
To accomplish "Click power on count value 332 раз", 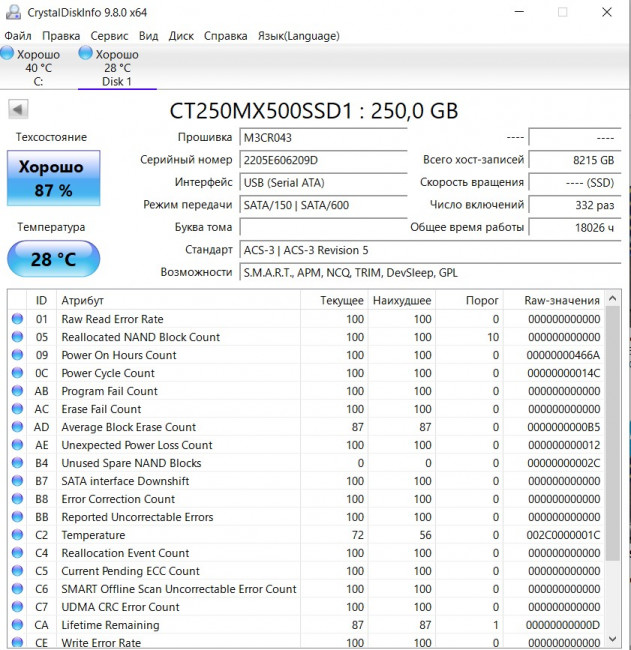I will point(575,205).
